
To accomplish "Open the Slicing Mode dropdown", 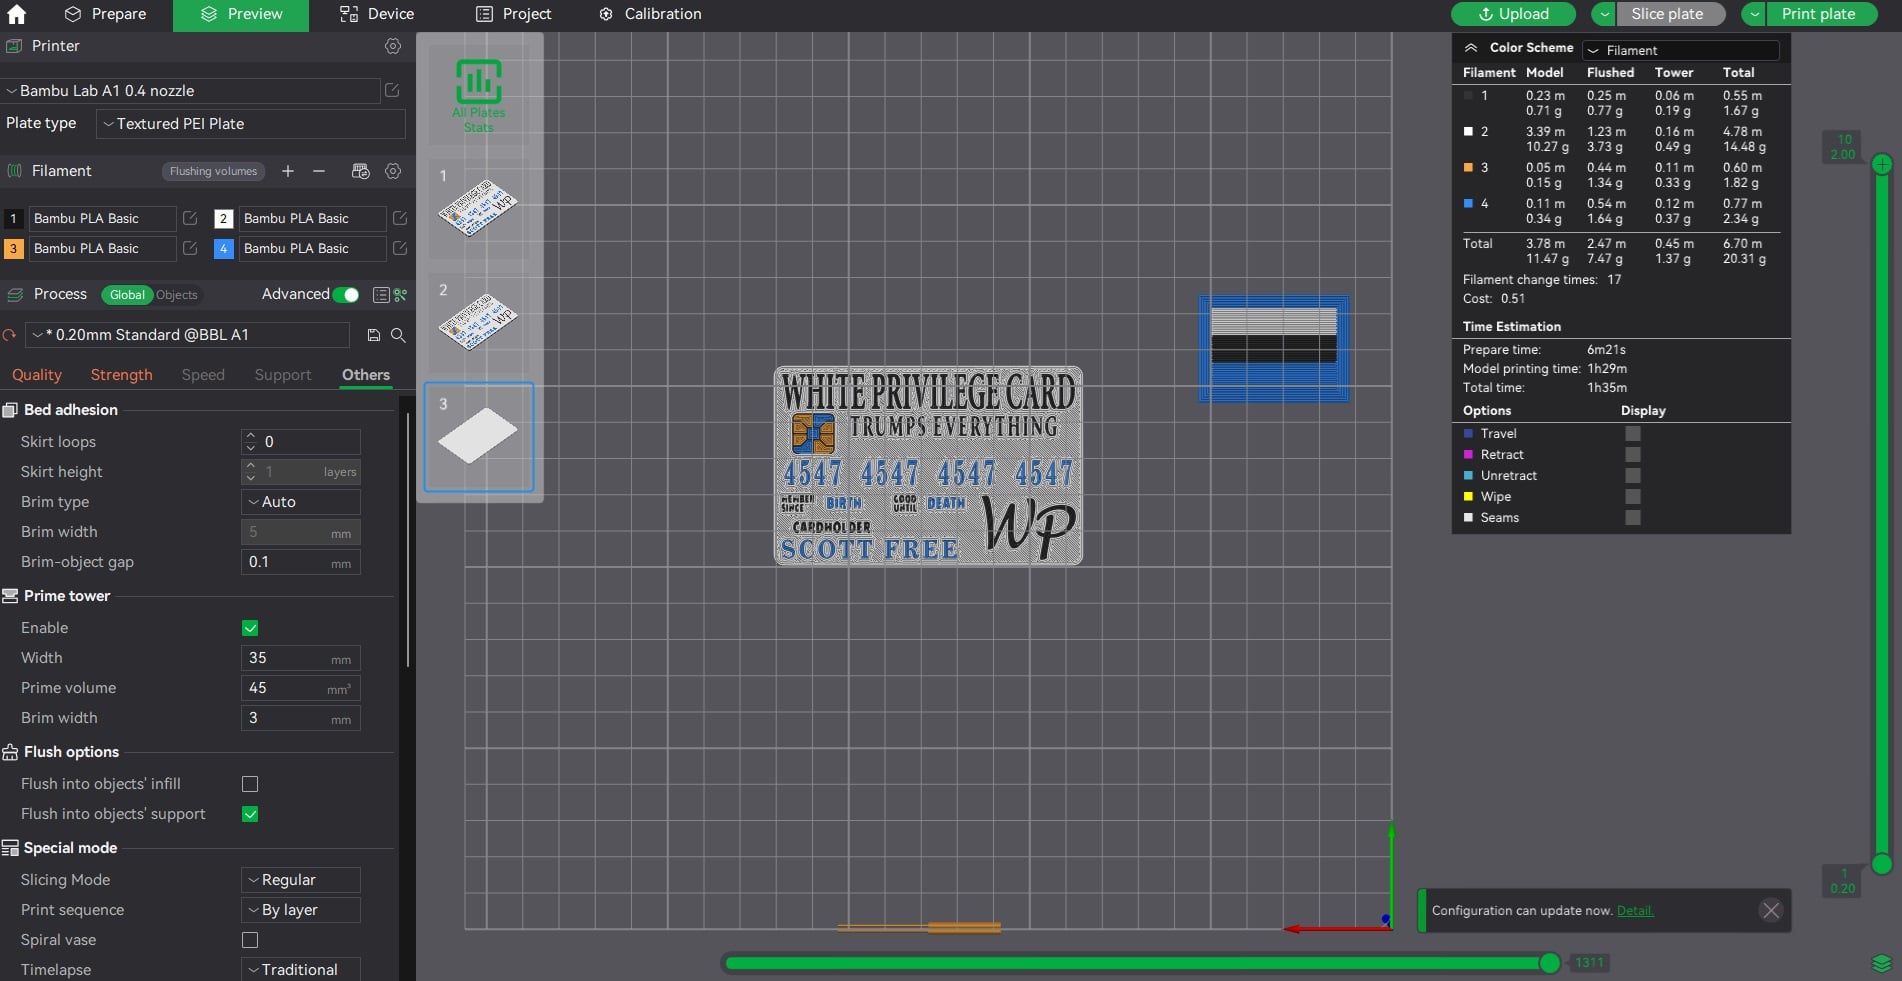I will (x=301, y=880).
